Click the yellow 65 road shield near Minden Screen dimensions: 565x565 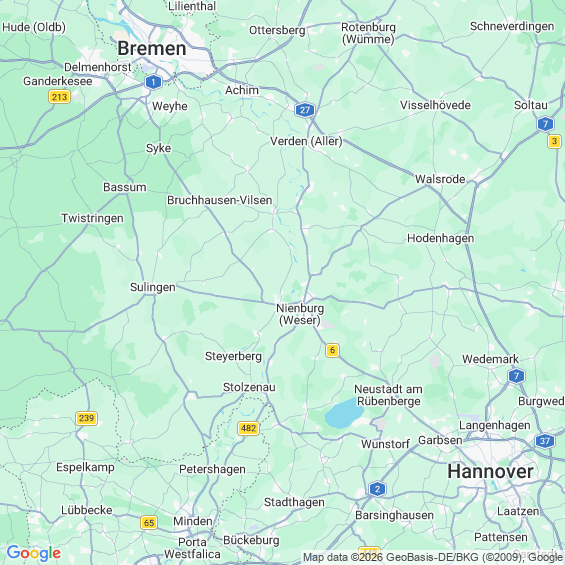[149, 522]
